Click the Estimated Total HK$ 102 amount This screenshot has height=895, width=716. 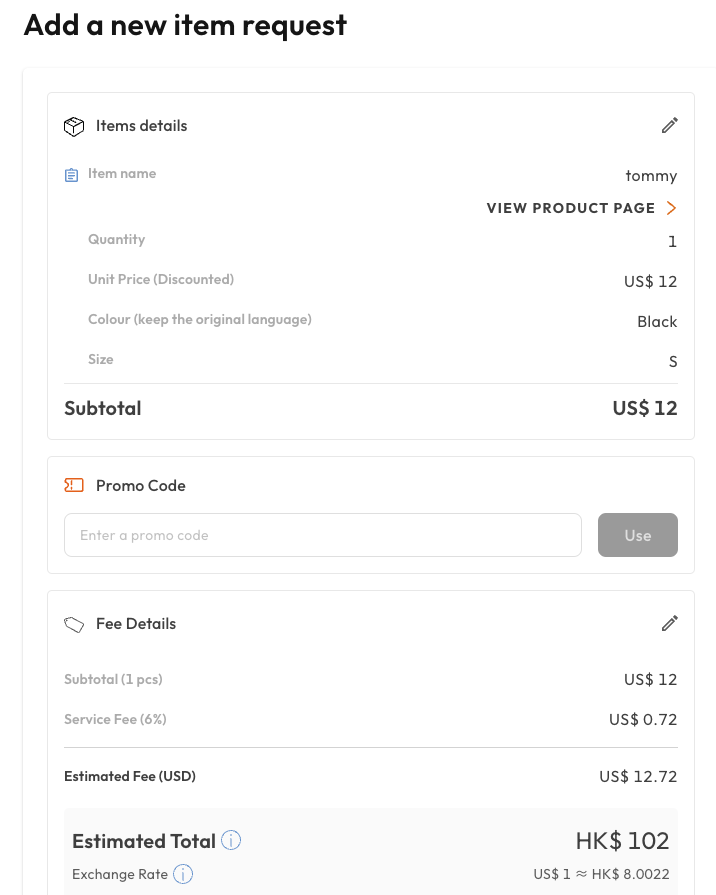pos(622,841)
